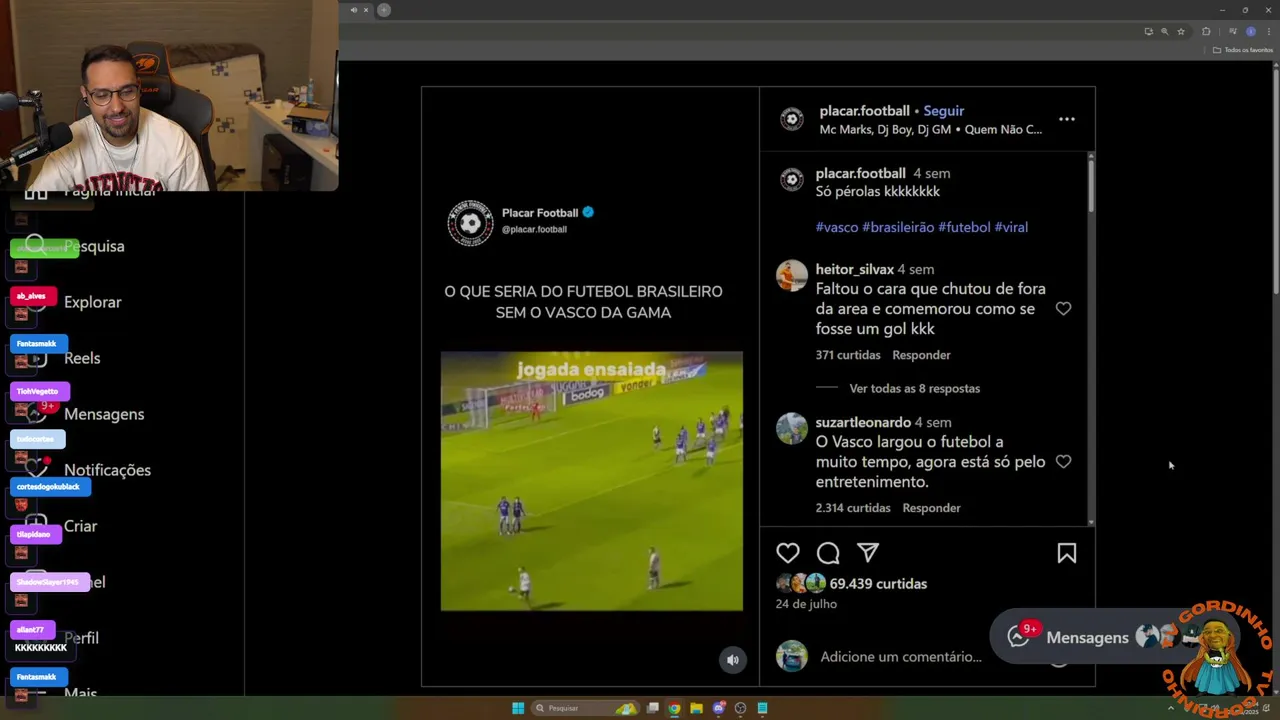
Task: Open the Notepad icon on the taskbar
Action: coord(762,708)
